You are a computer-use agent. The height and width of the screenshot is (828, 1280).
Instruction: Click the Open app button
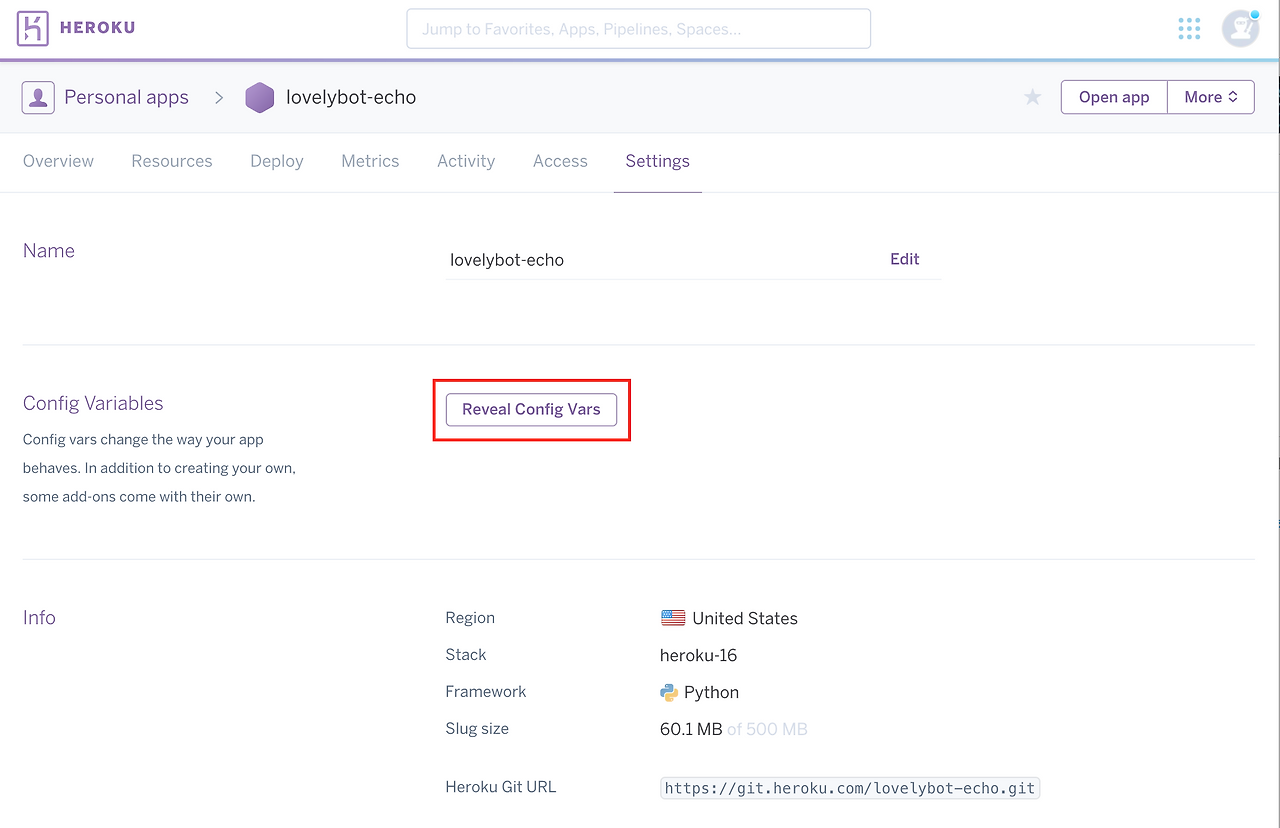pos(1114,97)
